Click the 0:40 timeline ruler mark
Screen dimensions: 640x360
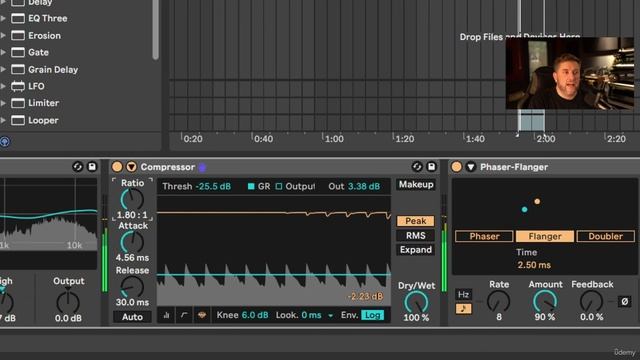coord(263,139)
